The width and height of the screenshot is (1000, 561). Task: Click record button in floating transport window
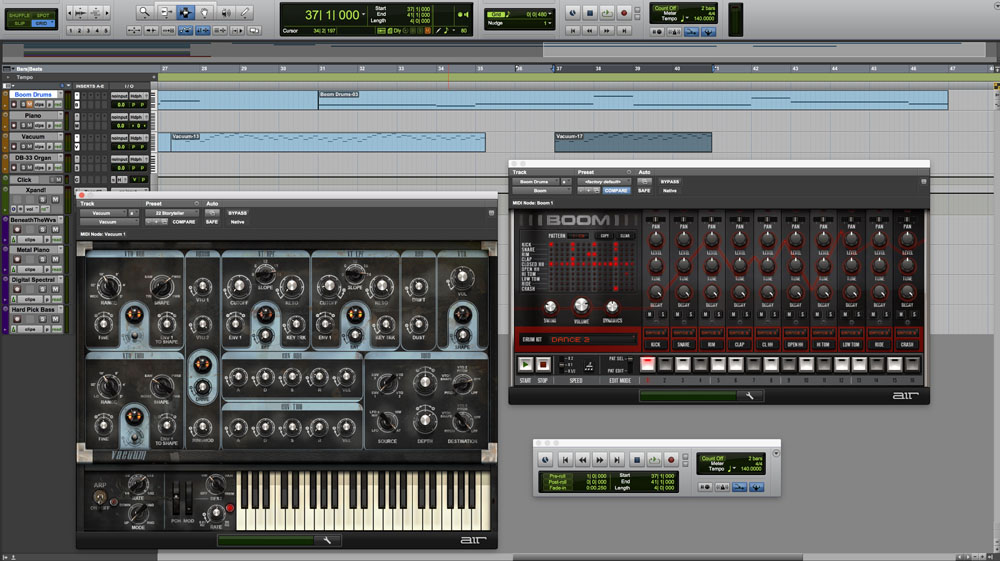tap(671, 459)
